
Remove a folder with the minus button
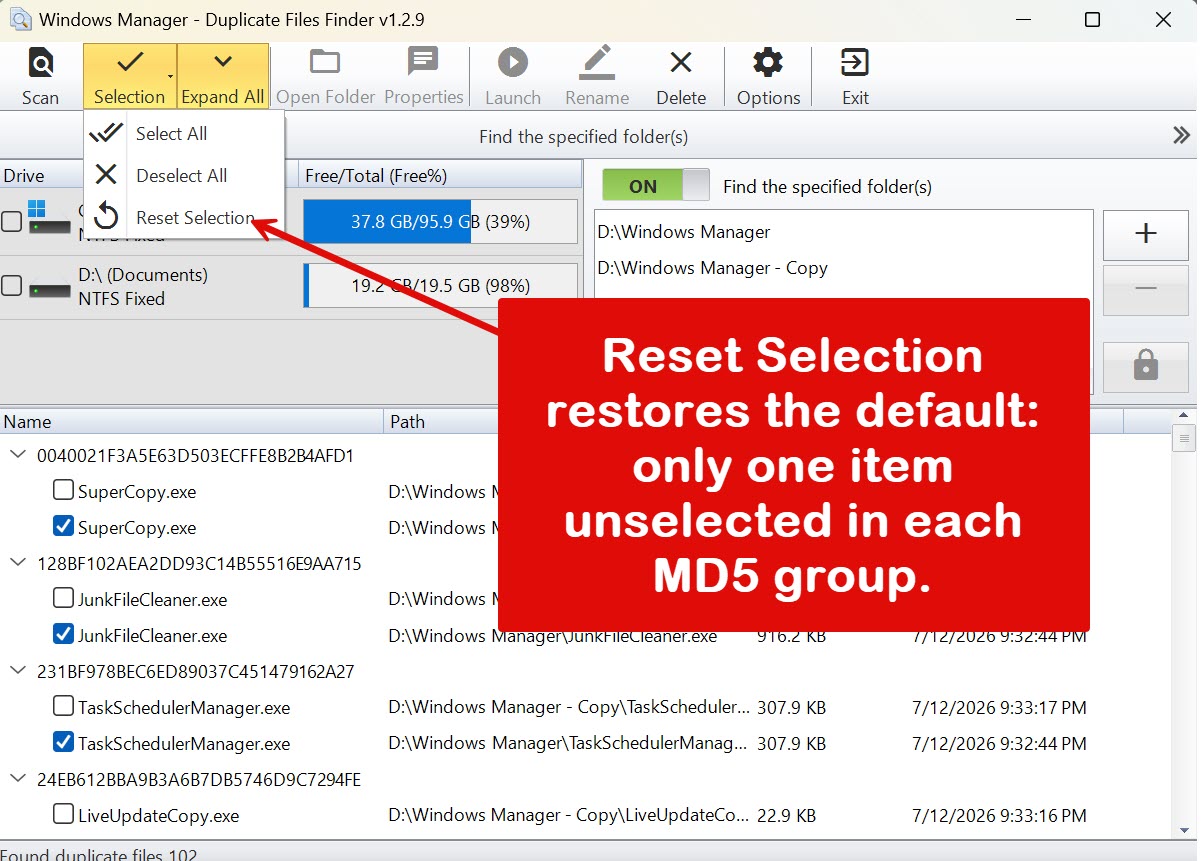[1146, 289]
